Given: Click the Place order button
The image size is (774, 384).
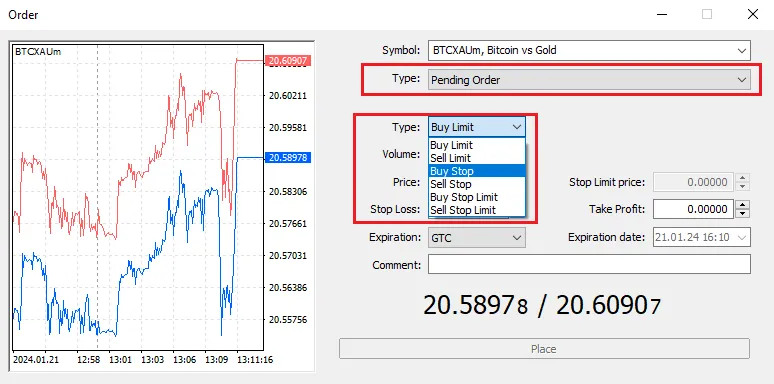Looking at the screenshot, I should (x=544, y=349).
